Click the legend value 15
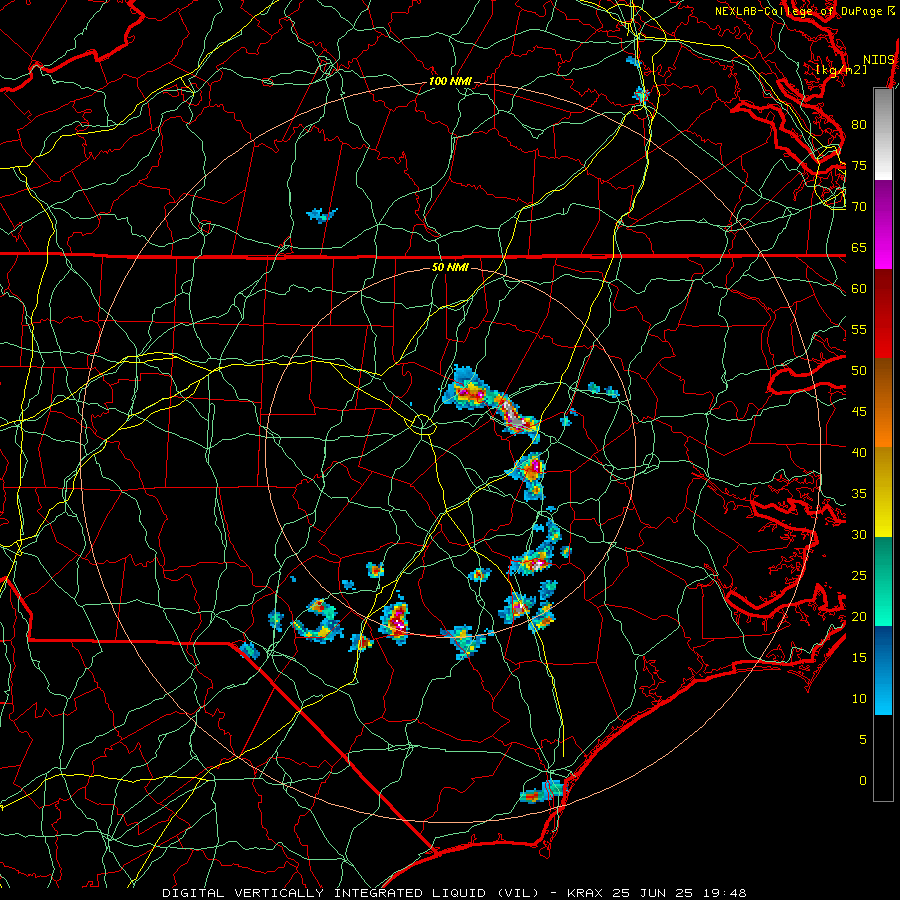 click(x=859, y=658)
